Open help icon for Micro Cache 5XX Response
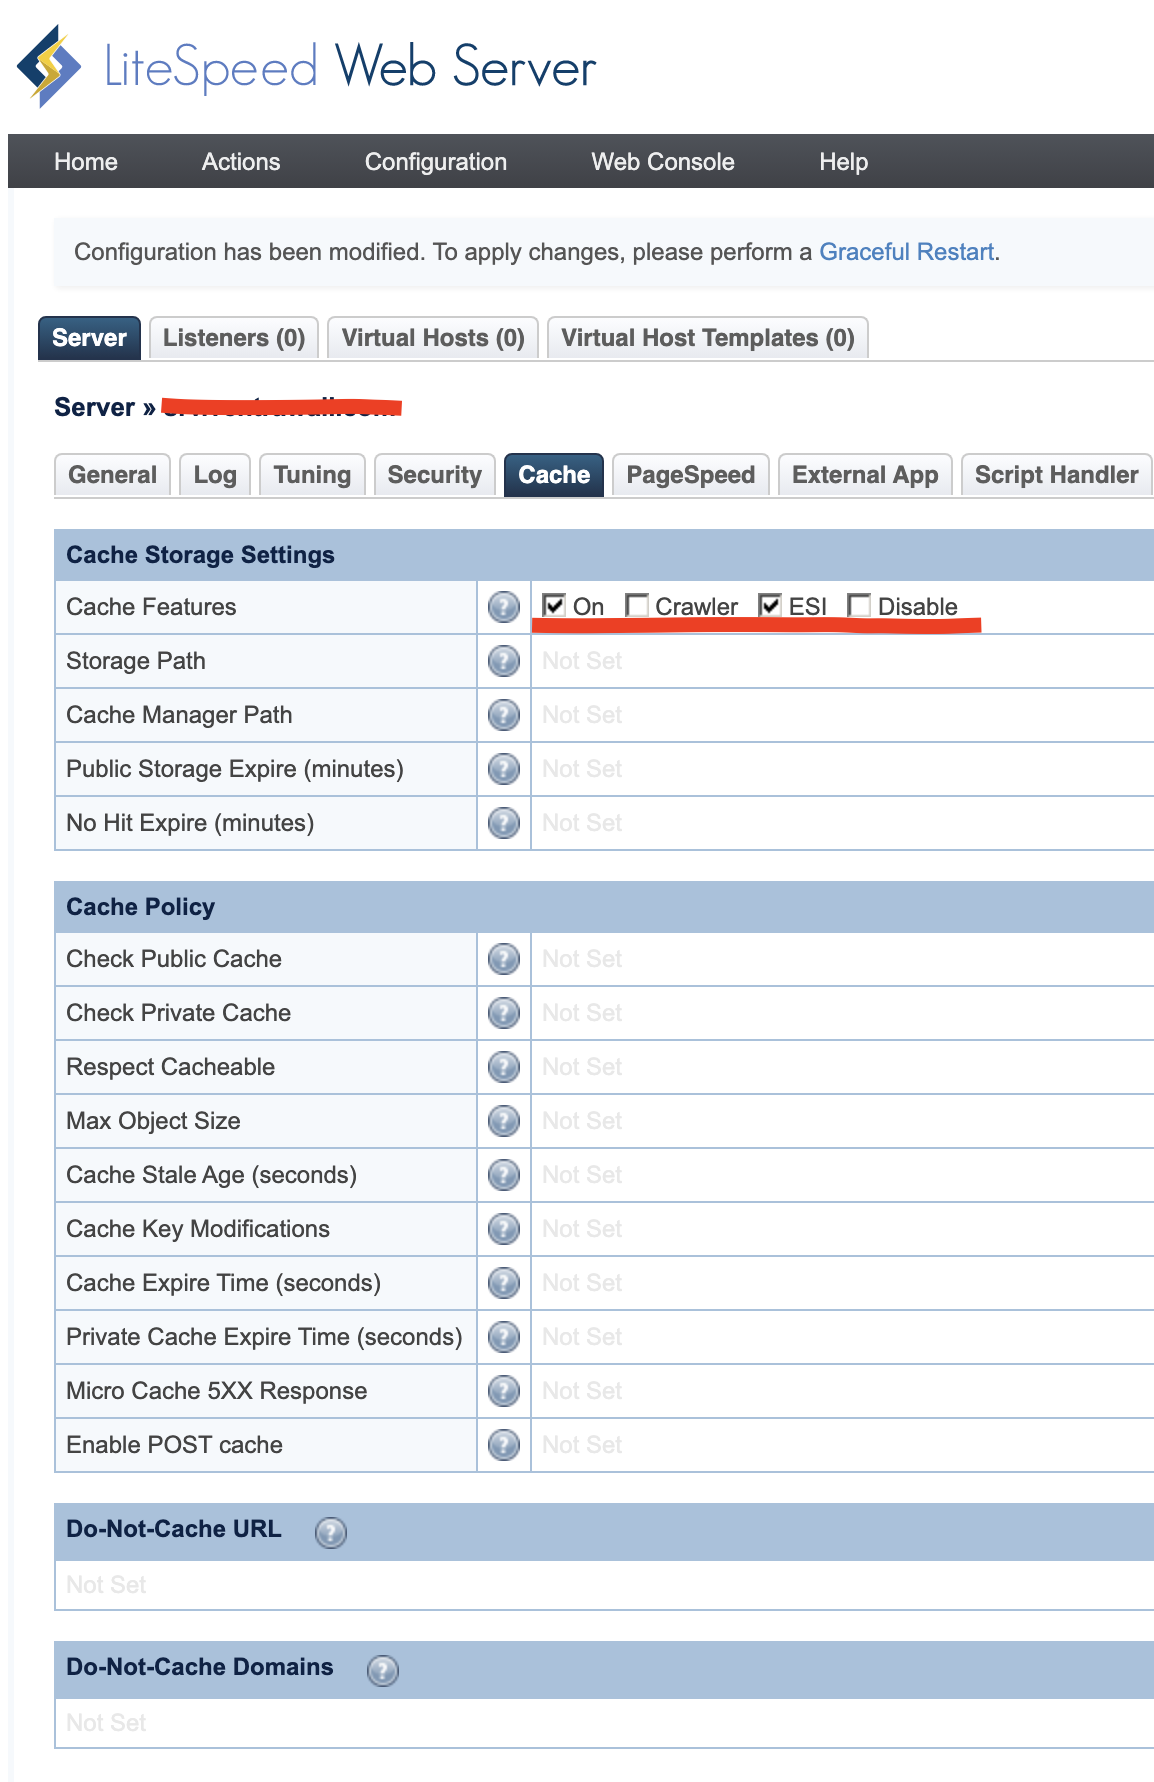The width and height of the screenshot is (1154, 1782). (504, 1391)
